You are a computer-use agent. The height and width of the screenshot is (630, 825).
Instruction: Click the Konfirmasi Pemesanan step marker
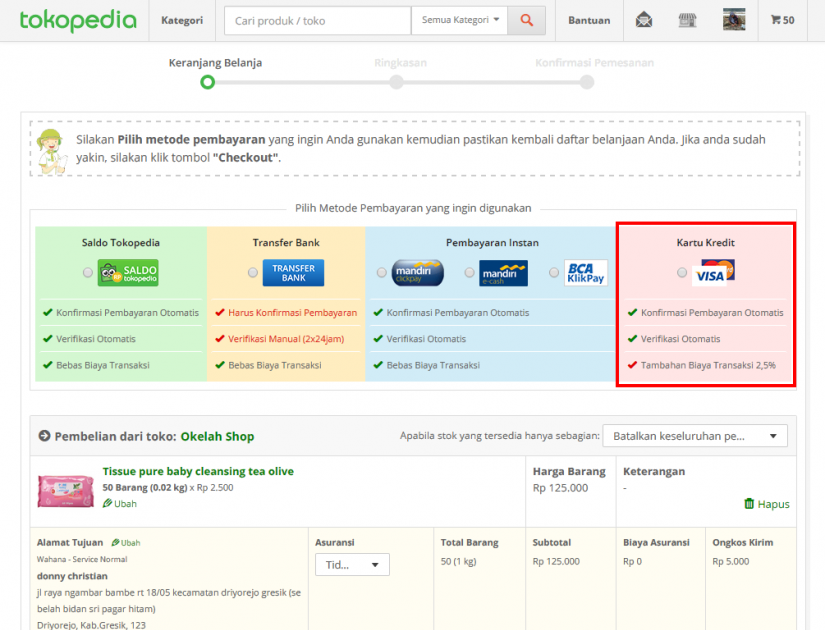click(x=587, y=82)
